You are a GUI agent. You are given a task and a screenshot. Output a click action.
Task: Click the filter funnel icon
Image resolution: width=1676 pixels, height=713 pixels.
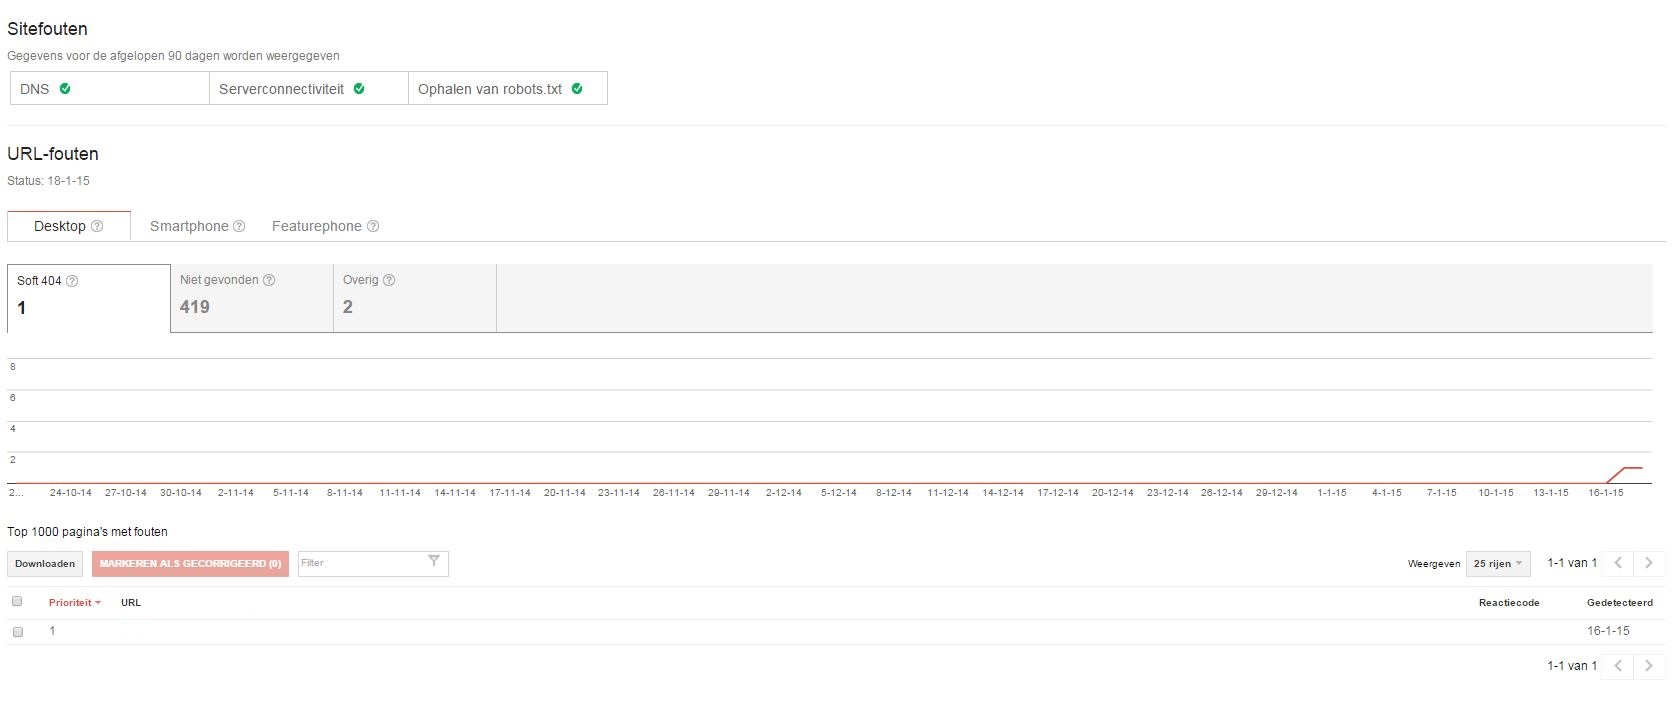pos(433,562)
